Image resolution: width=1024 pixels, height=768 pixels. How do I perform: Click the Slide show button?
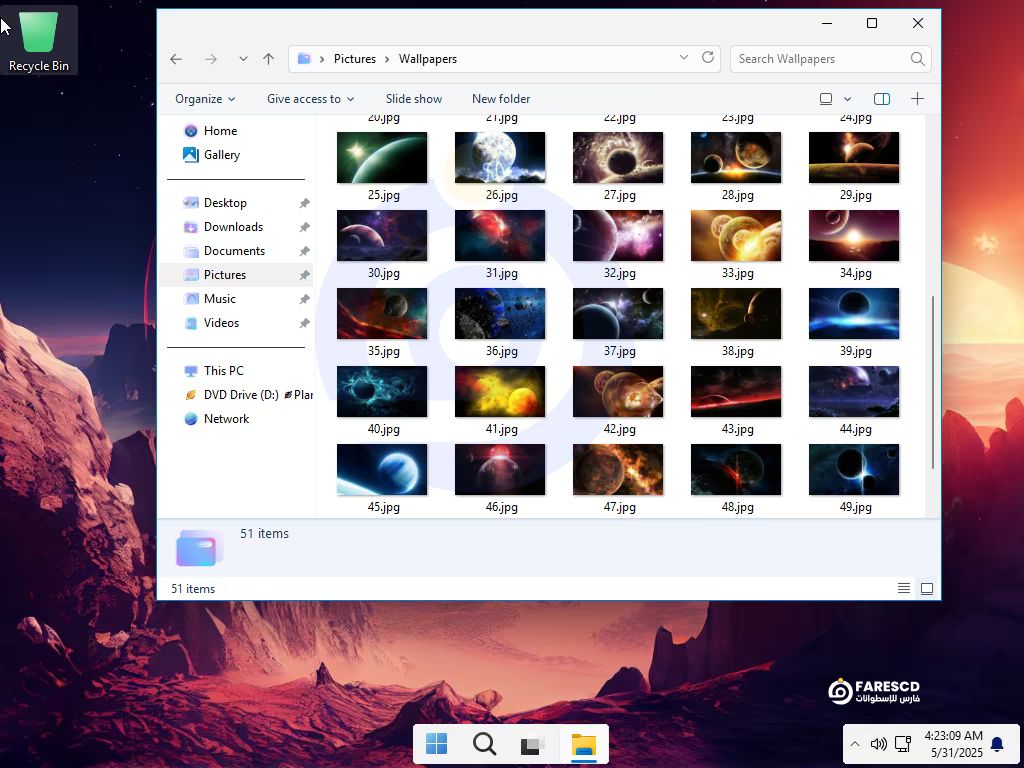pos(414,99)
